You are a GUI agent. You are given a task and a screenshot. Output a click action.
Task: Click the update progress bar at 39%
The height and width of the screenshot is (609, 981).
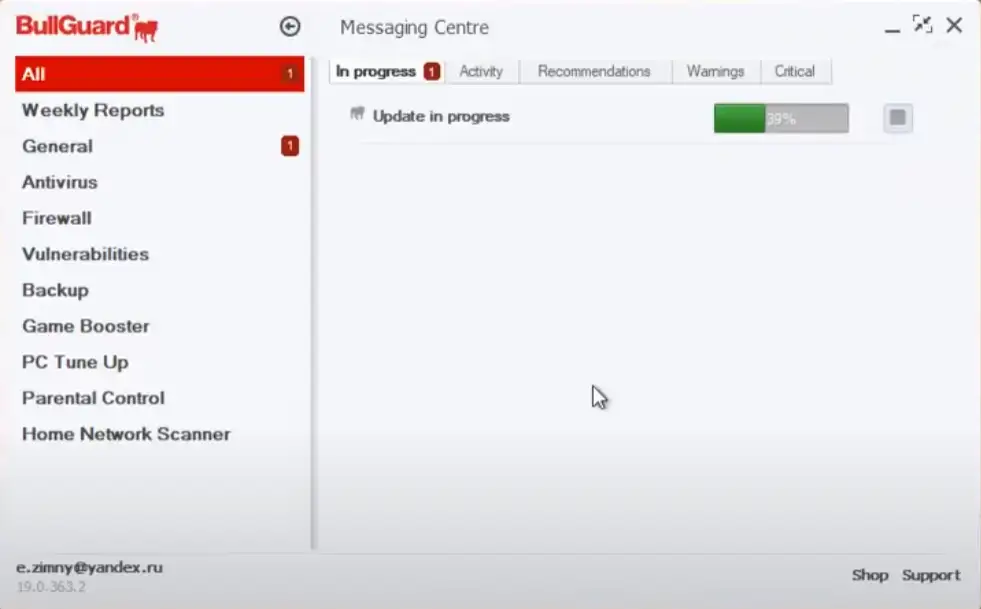[x=781, y=118]
